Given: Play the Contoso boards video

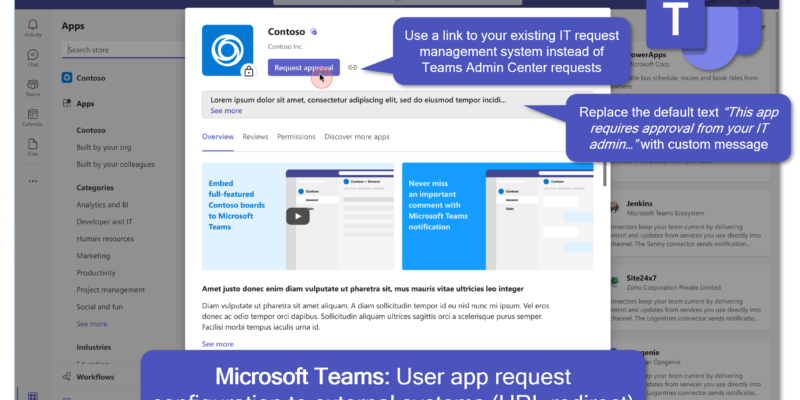Looking at the screenshot, I should (296, 215).
